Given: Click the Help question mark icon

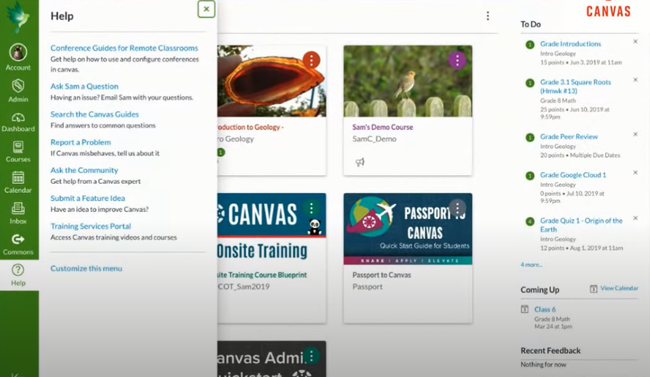Looking at the screenshot, I should click(x=18, y=270).
